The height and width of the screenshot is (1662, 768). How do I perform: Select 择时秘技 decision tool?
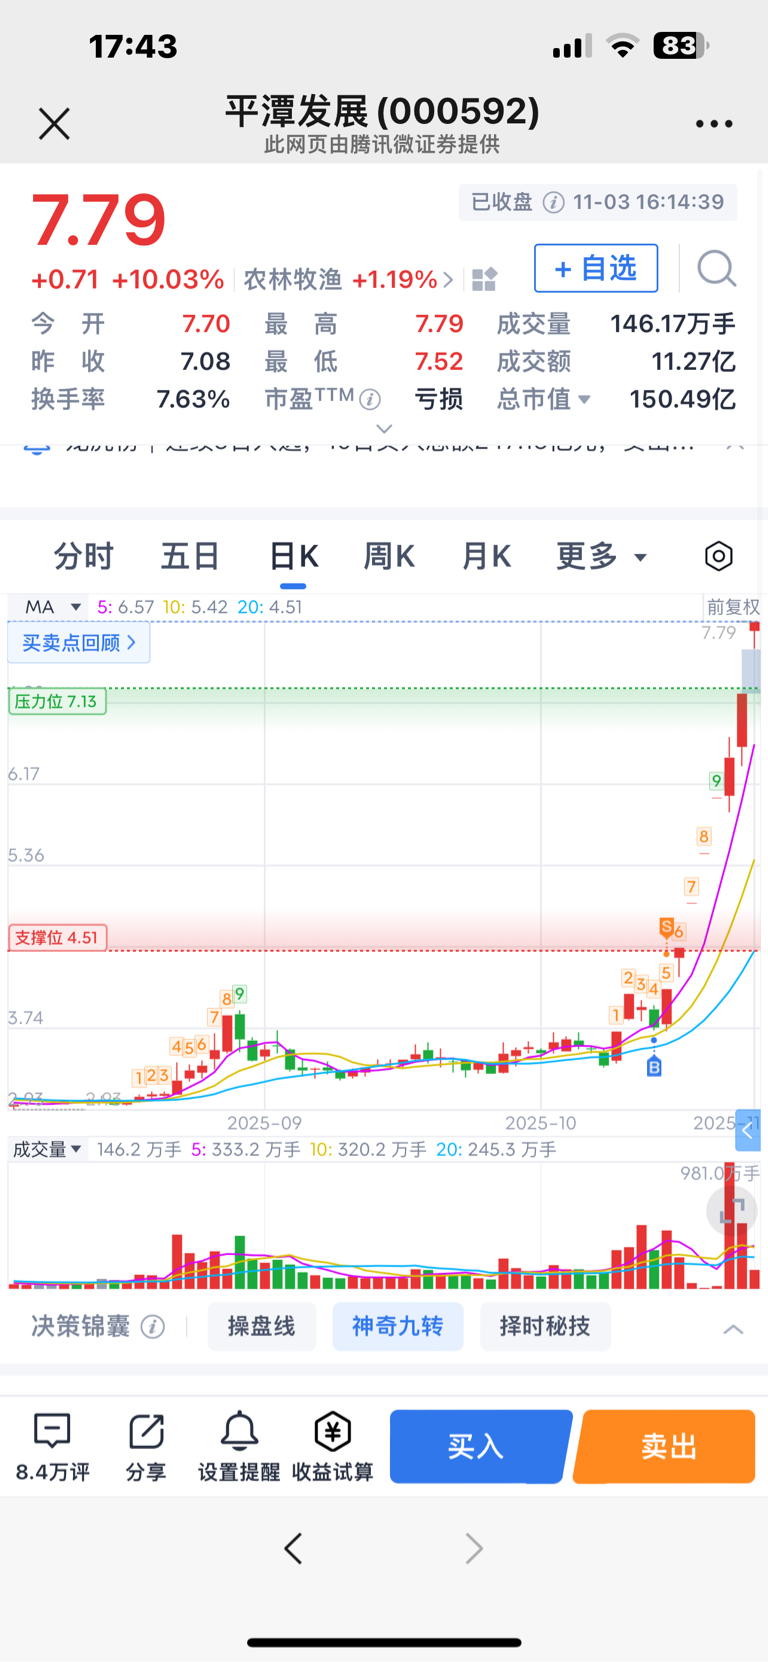click(545, 1327)
